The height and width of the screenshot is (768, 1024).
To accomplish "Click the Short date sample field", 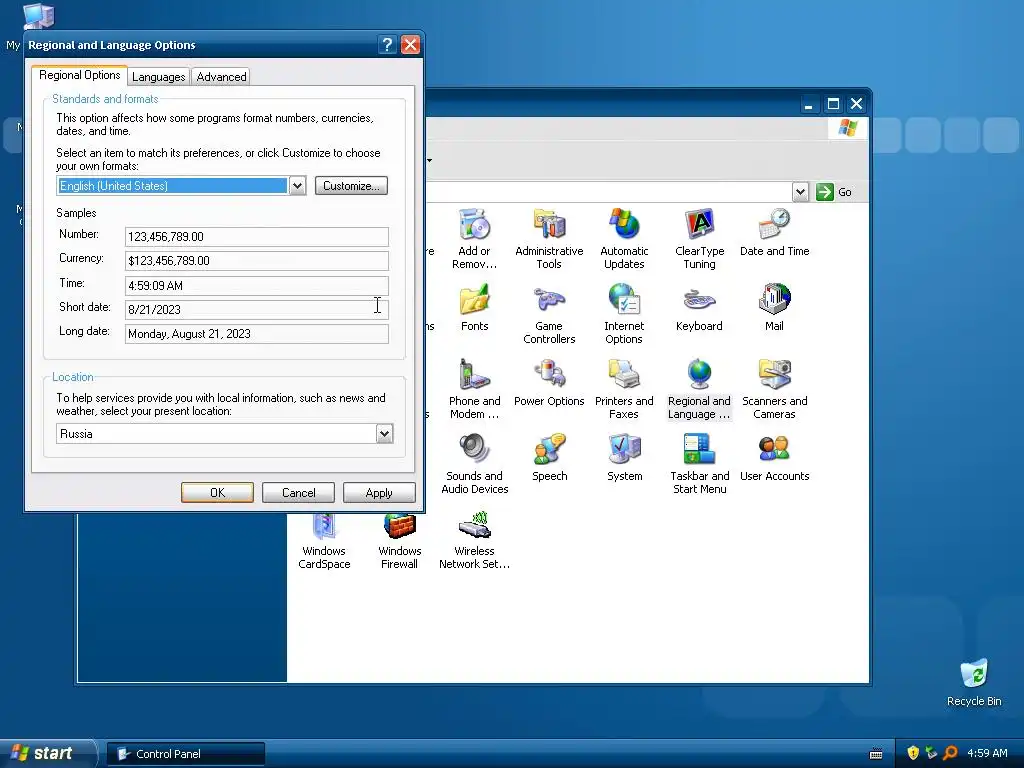I will (x=257, y=310).
